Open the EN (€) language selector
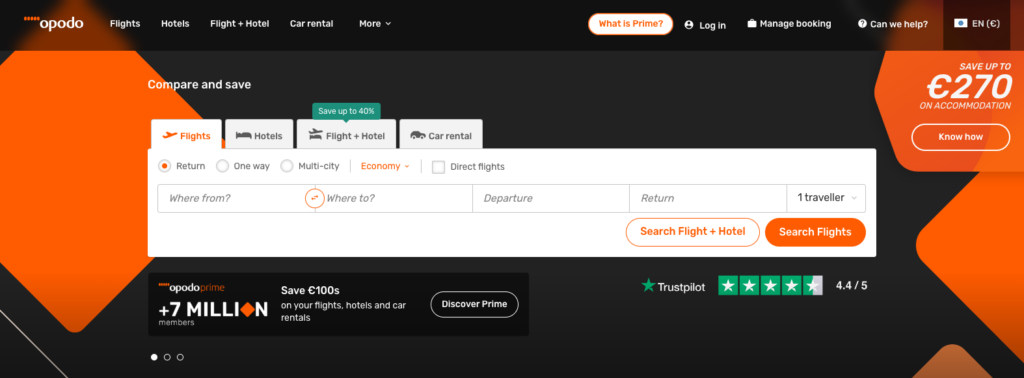 976,24
